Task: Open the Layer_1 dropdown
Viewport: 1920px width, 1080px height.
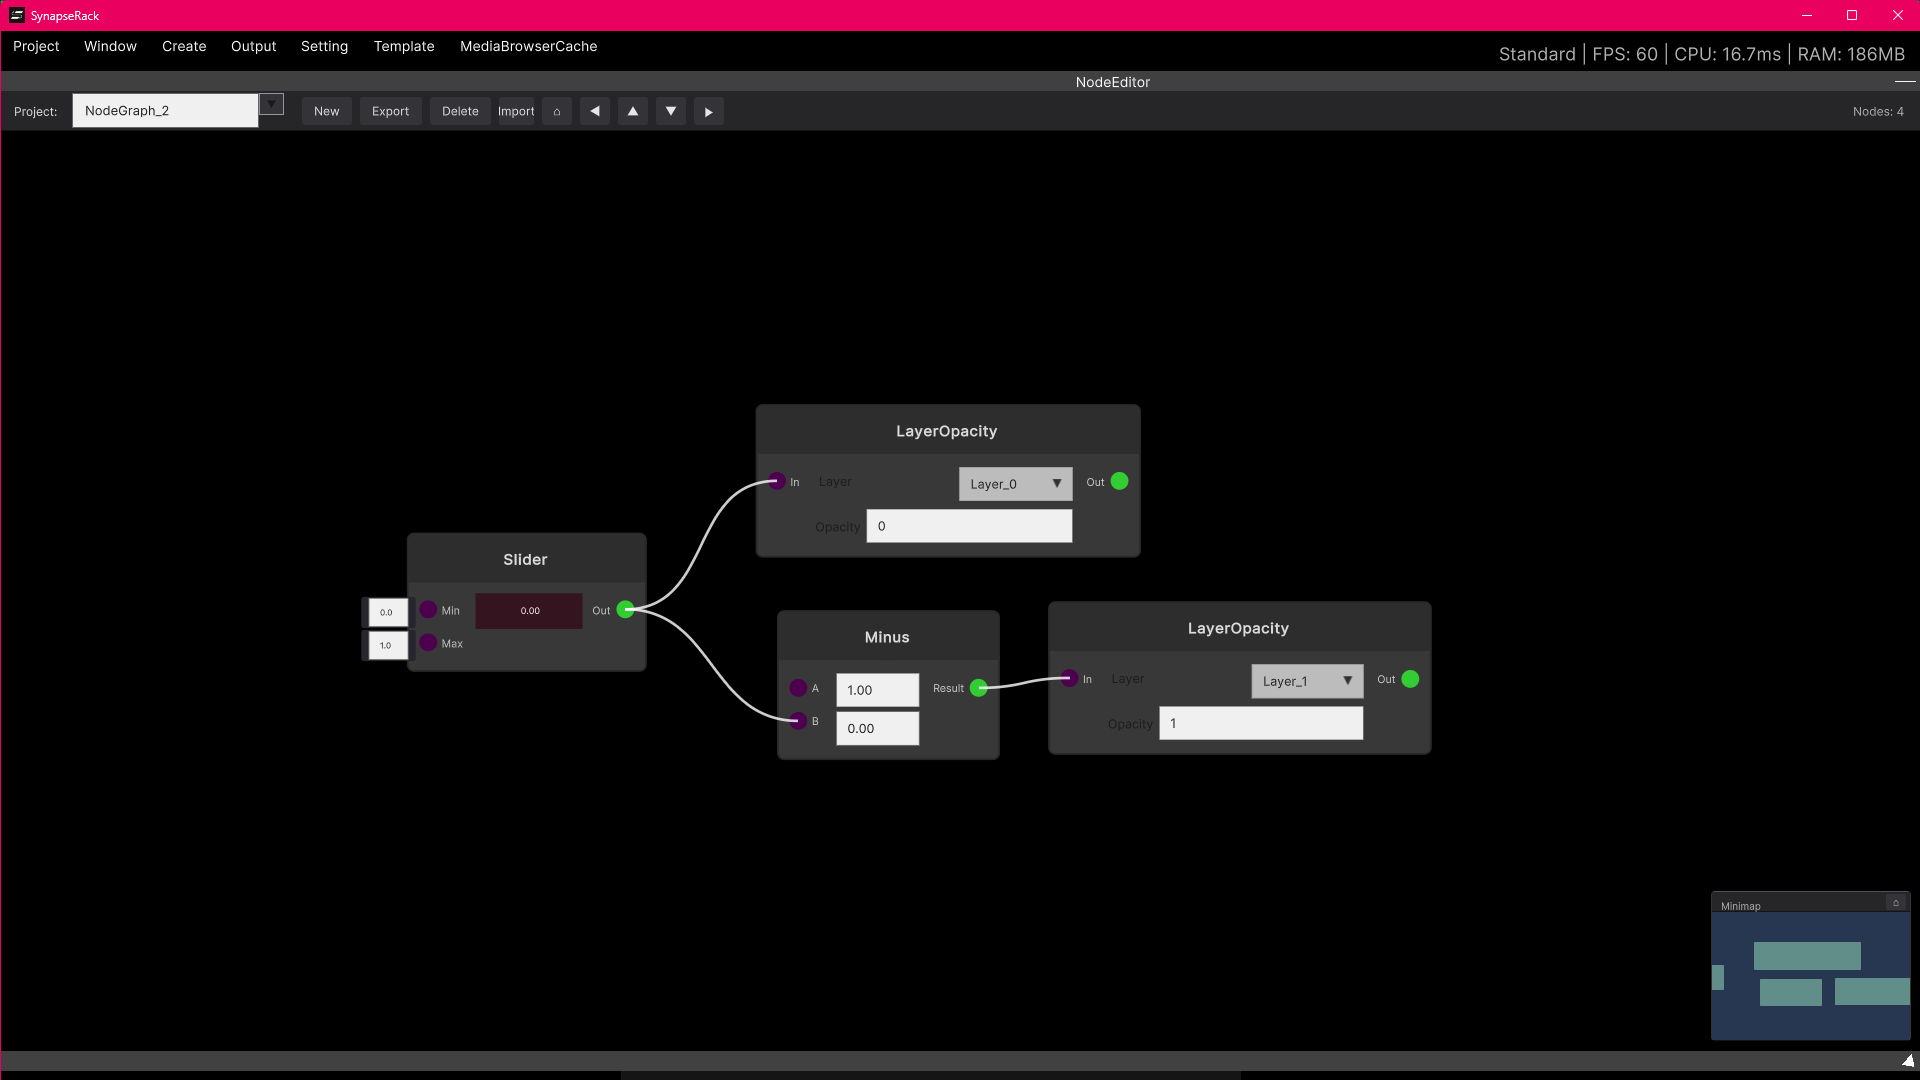Action: pyautogui.click(x=1307, y=681)
